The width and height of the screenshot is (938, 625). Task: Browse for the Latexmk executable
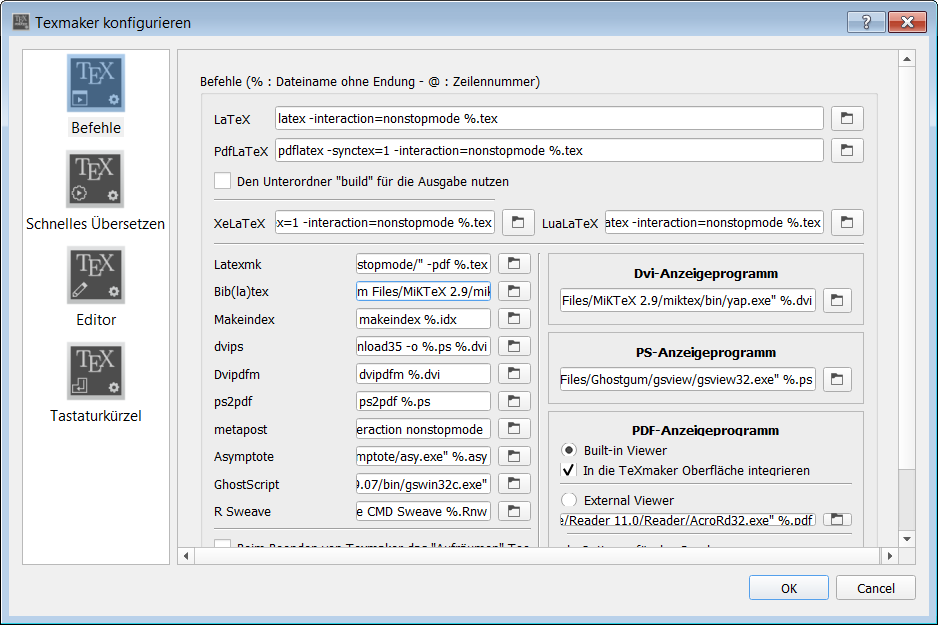[514, 264]
